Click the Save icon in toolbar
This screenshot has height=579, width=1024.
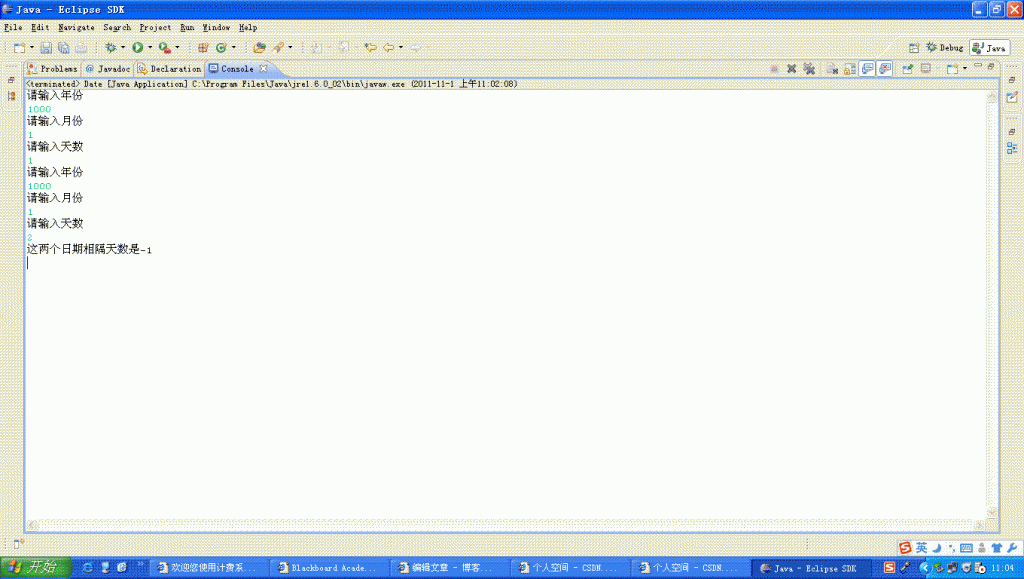46,48
